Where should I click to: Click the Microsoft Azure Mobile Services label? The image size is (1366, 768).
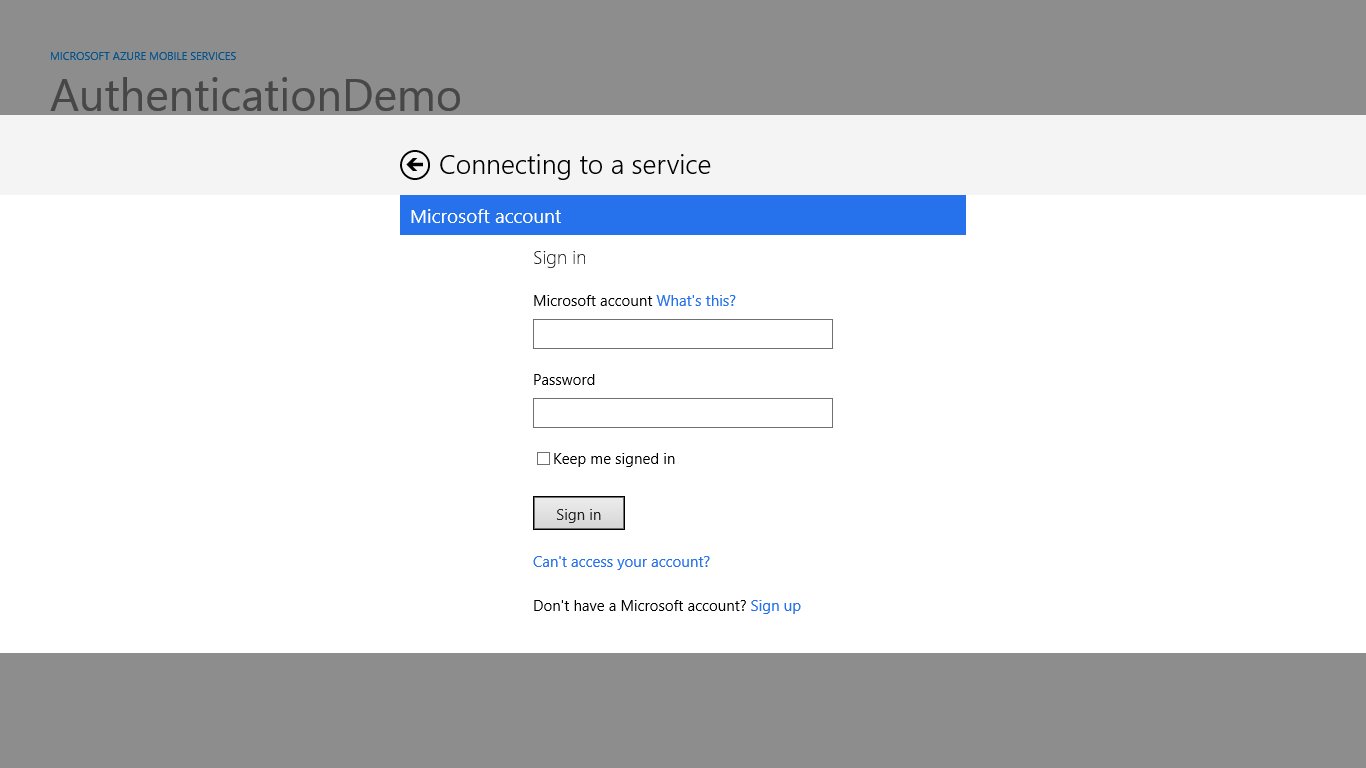click(143, 56)
